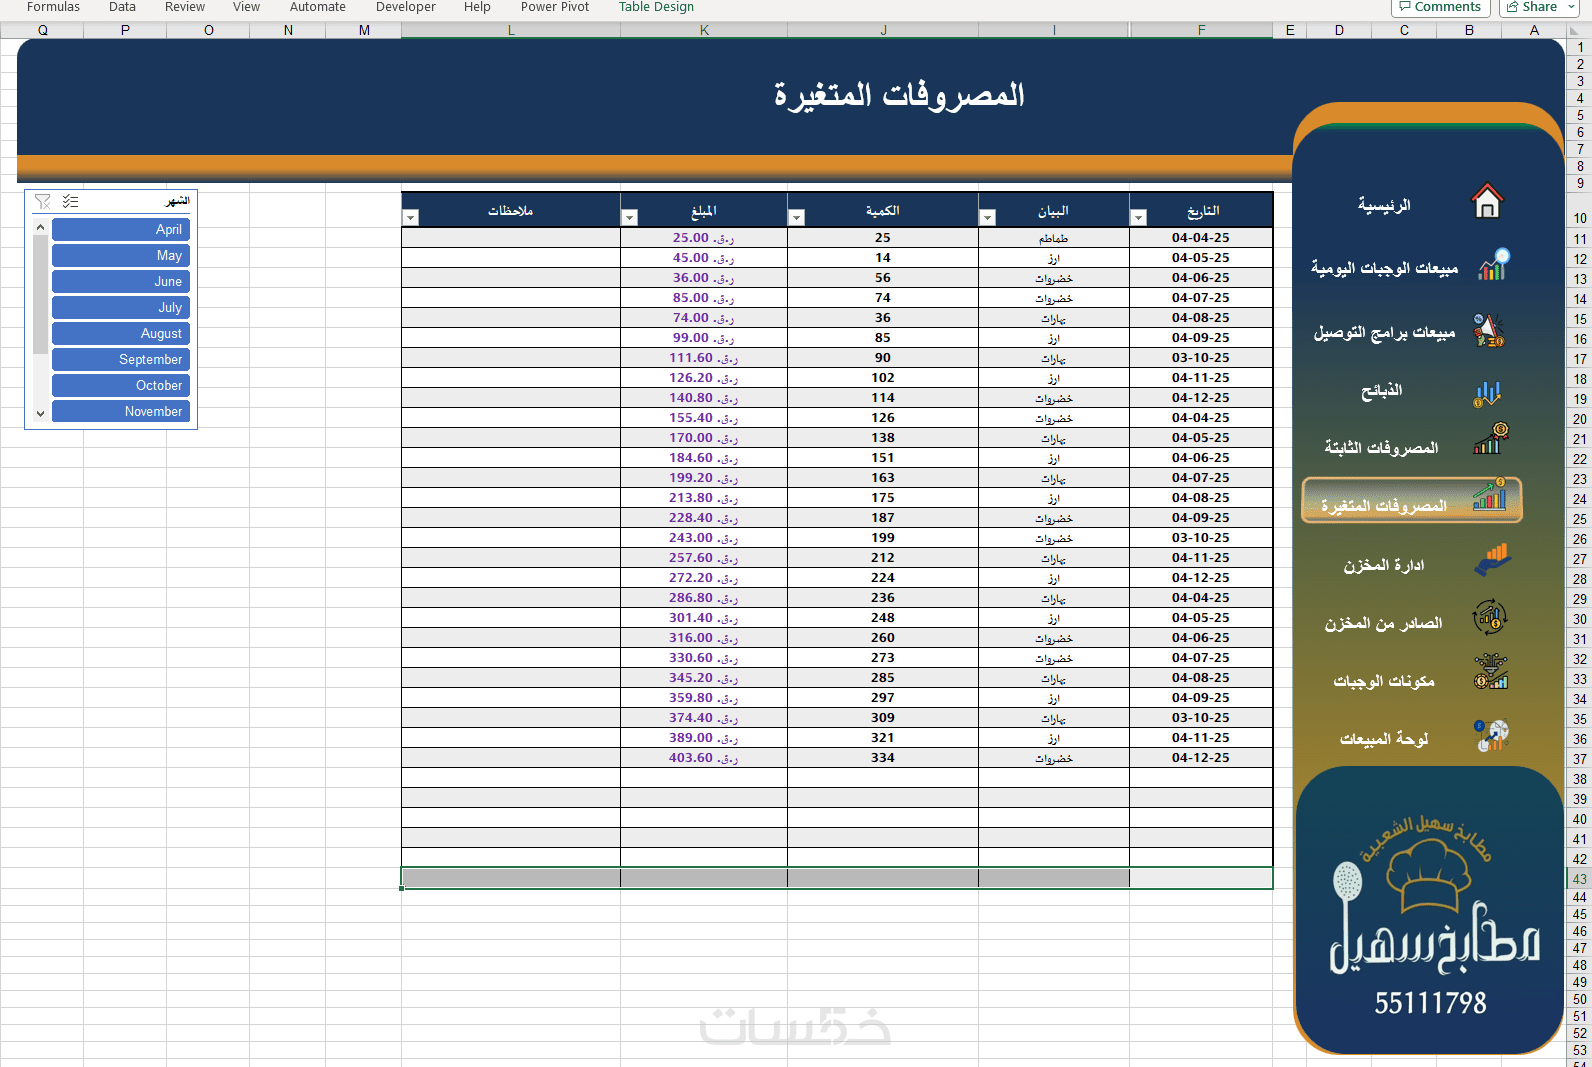This screenshot has width=1592, height=1067.
Task: Open the Help ribbon tab
Action: (477, 7)
